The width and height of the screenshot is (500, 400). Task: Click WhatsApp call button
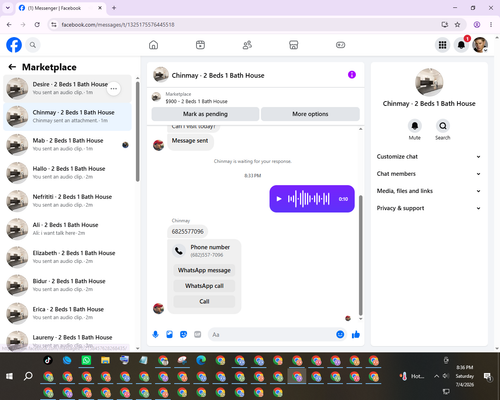[x=204, y=286]
